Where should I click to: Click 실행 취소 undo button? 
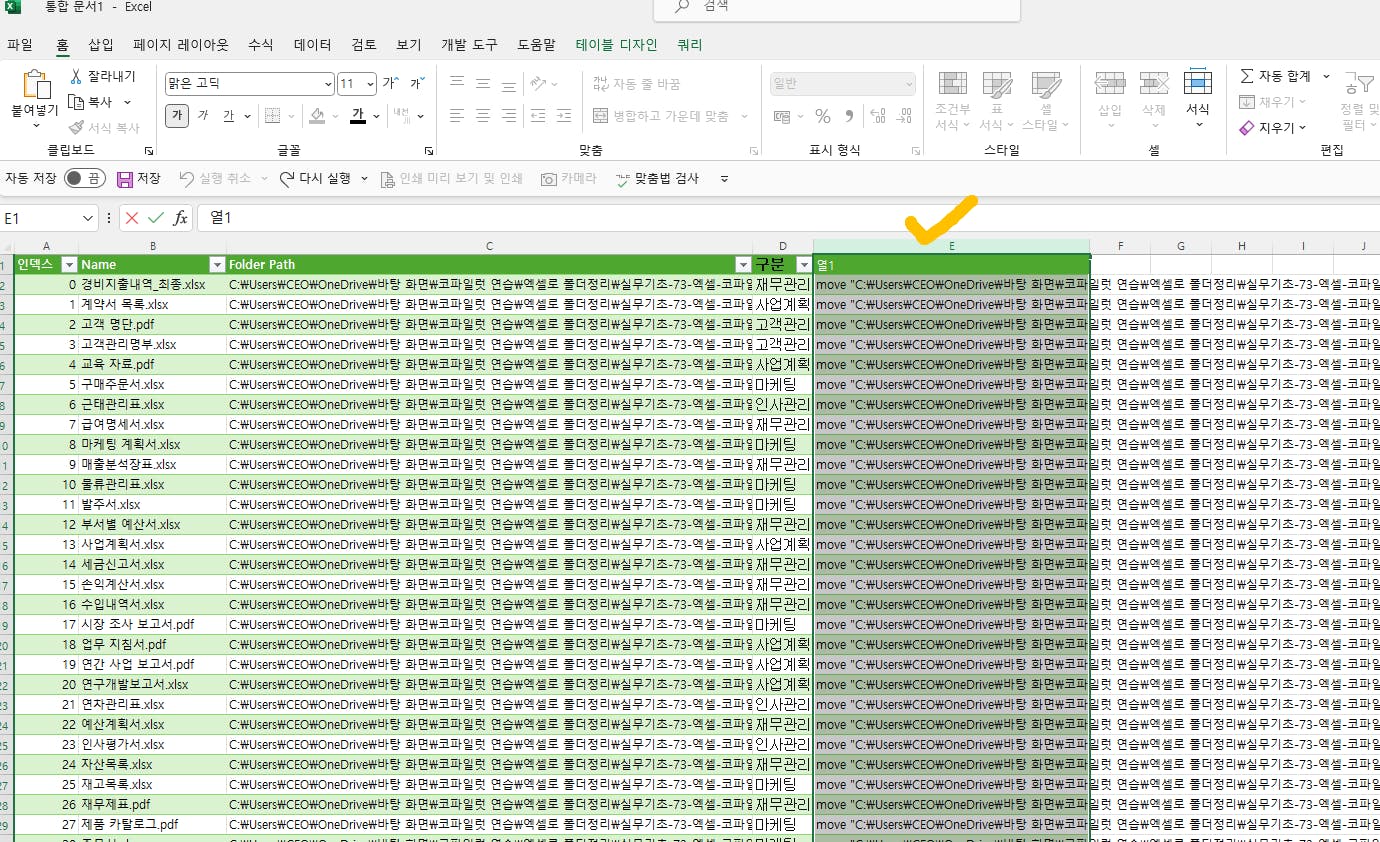click(x=216, y=179)
